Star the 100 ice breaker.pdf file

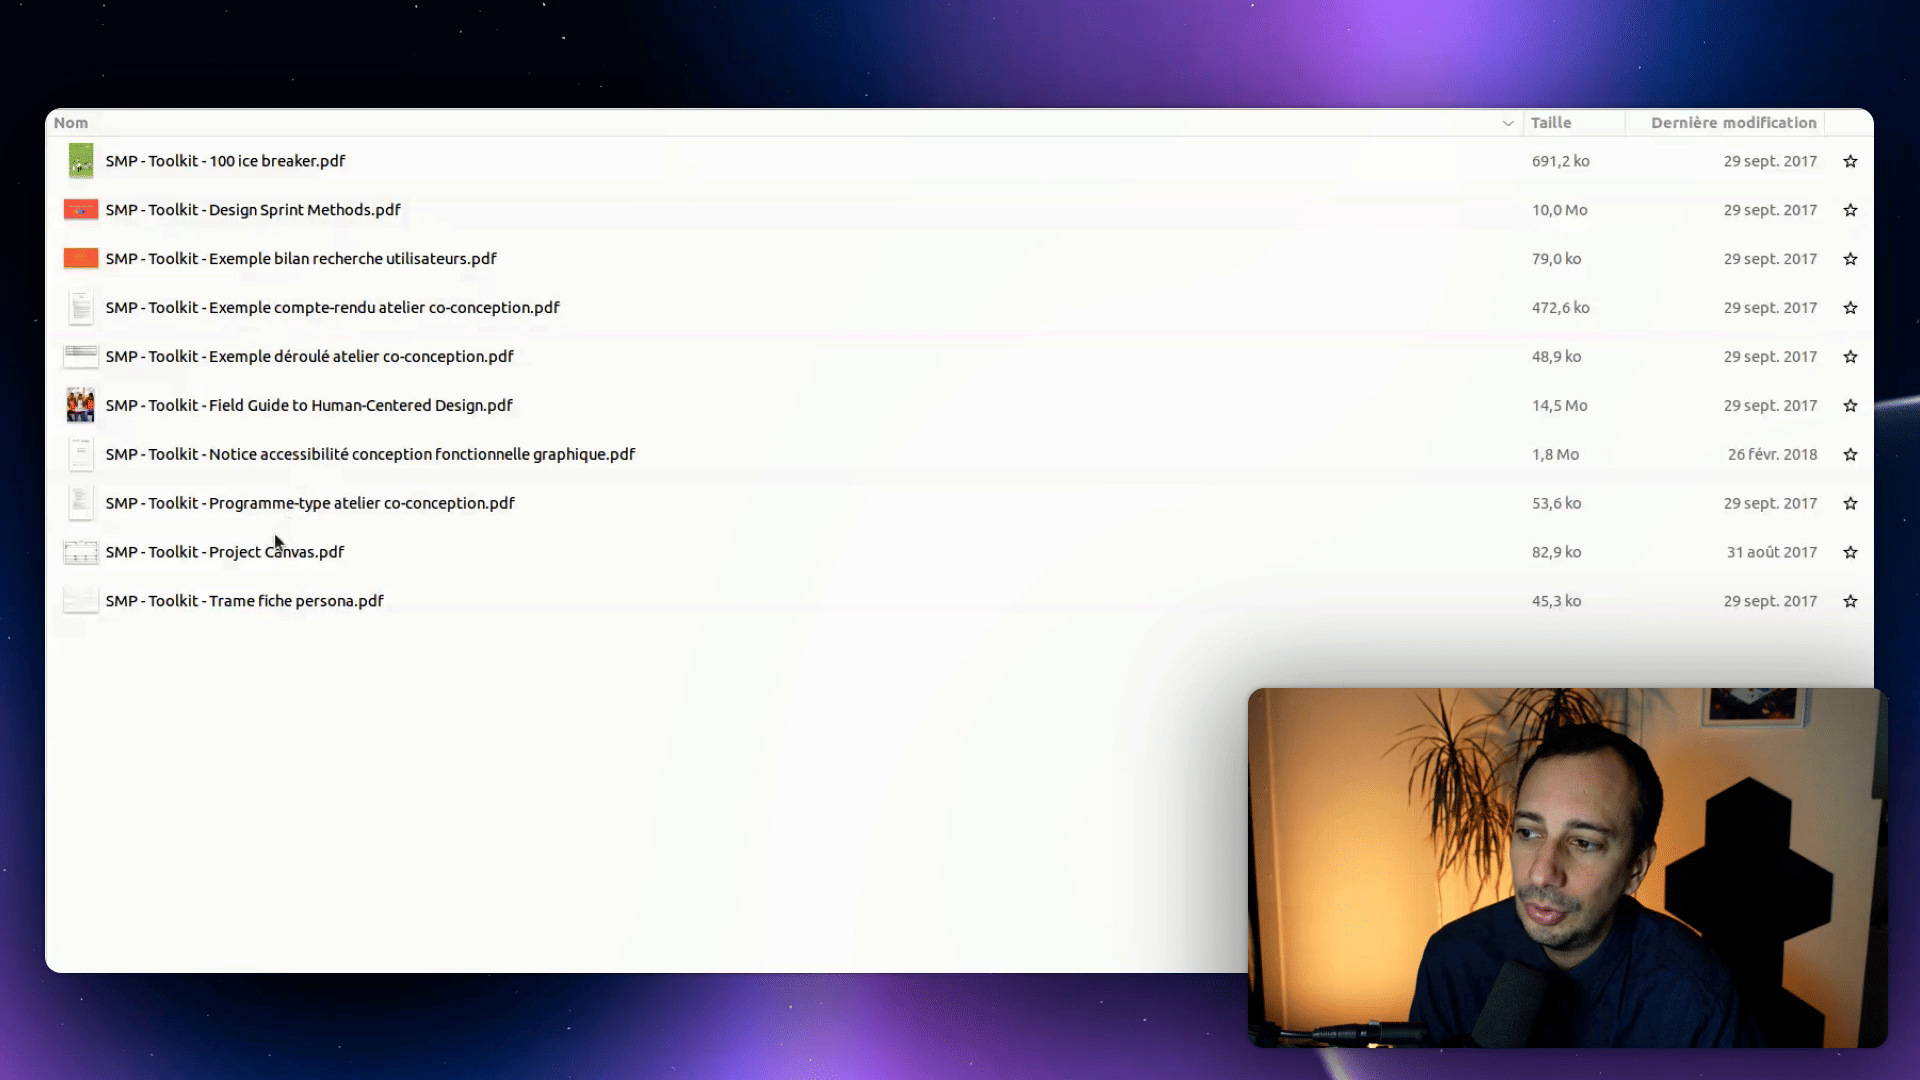(1850, 161)
